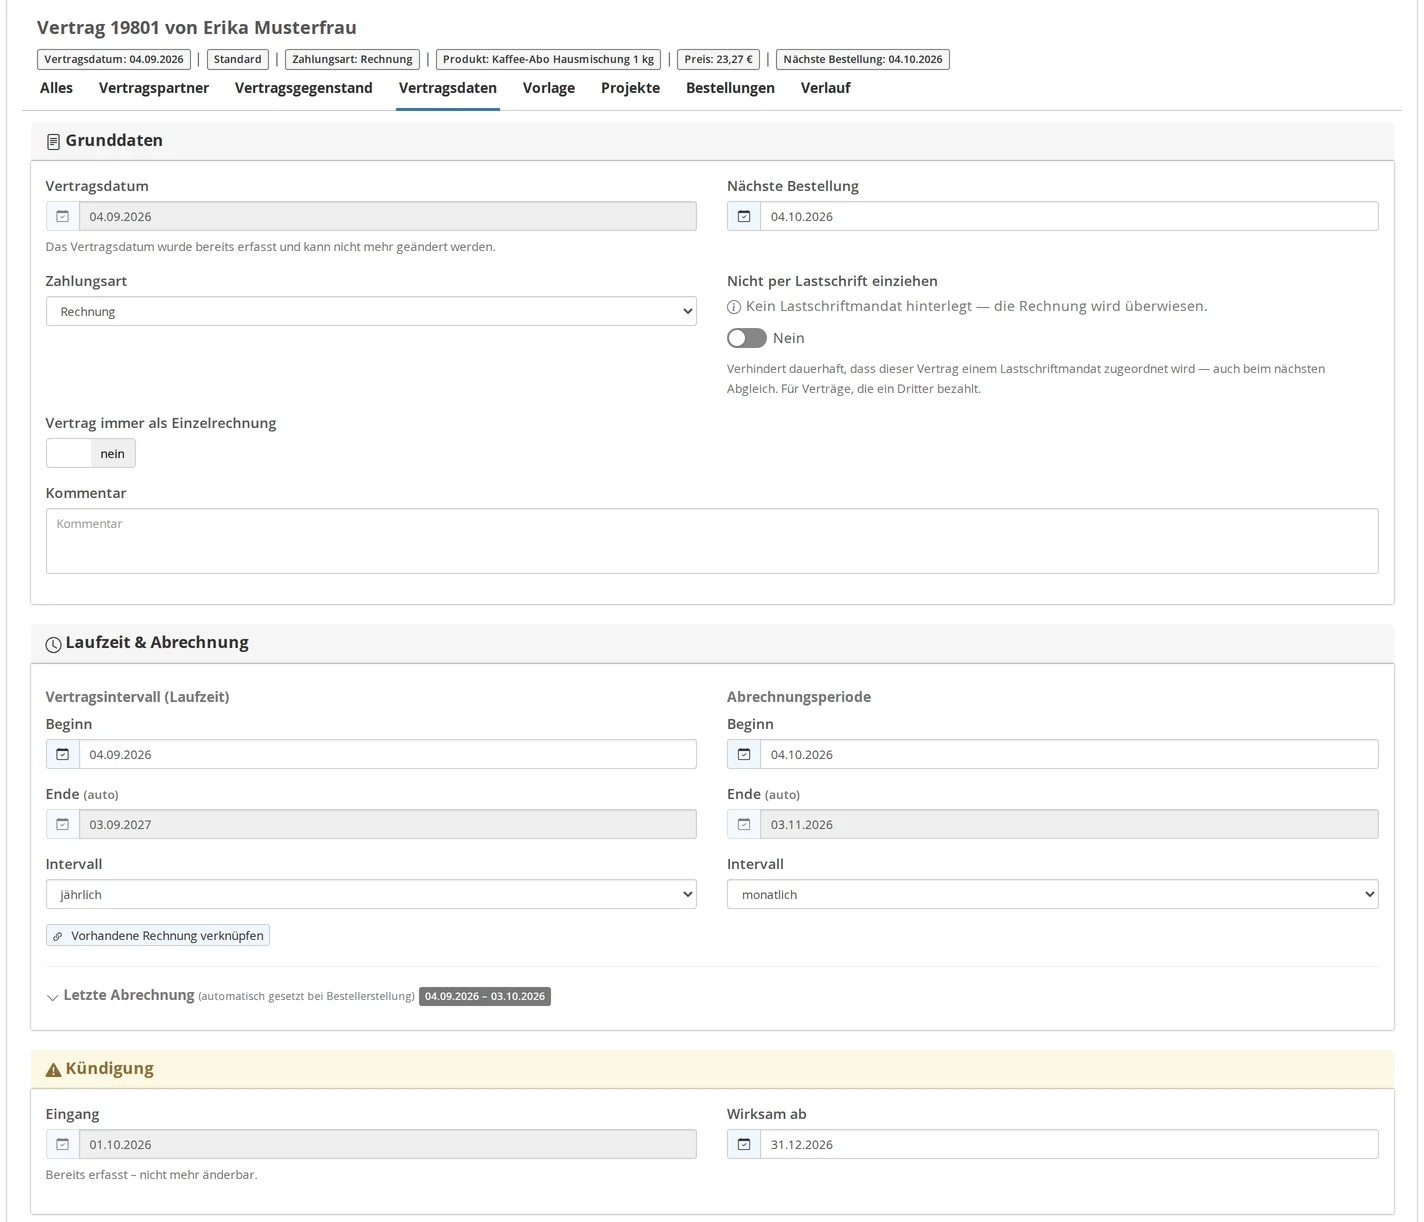Show the Bestellungen tab
The width and height of the screenshot is (1424, 1222).
(x=730, y=88)
